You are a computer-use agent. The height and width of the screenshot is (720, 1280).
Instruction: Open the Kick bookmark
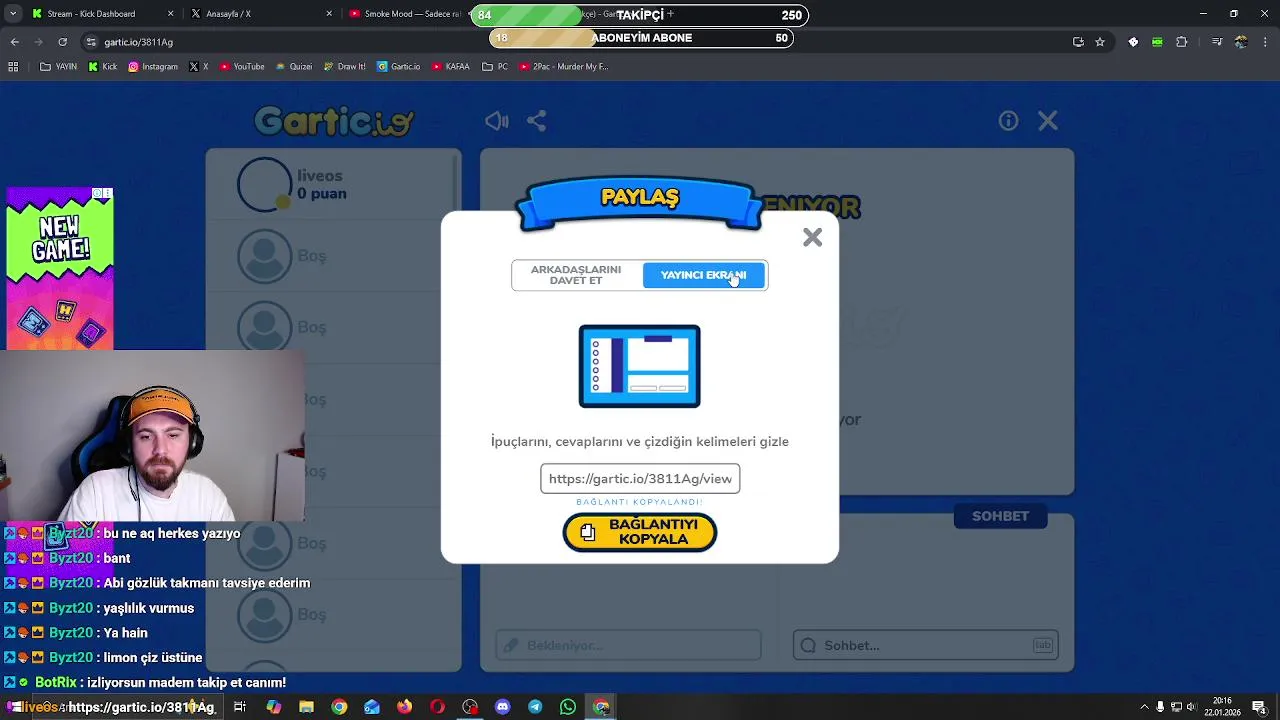(x=103, y=67)
